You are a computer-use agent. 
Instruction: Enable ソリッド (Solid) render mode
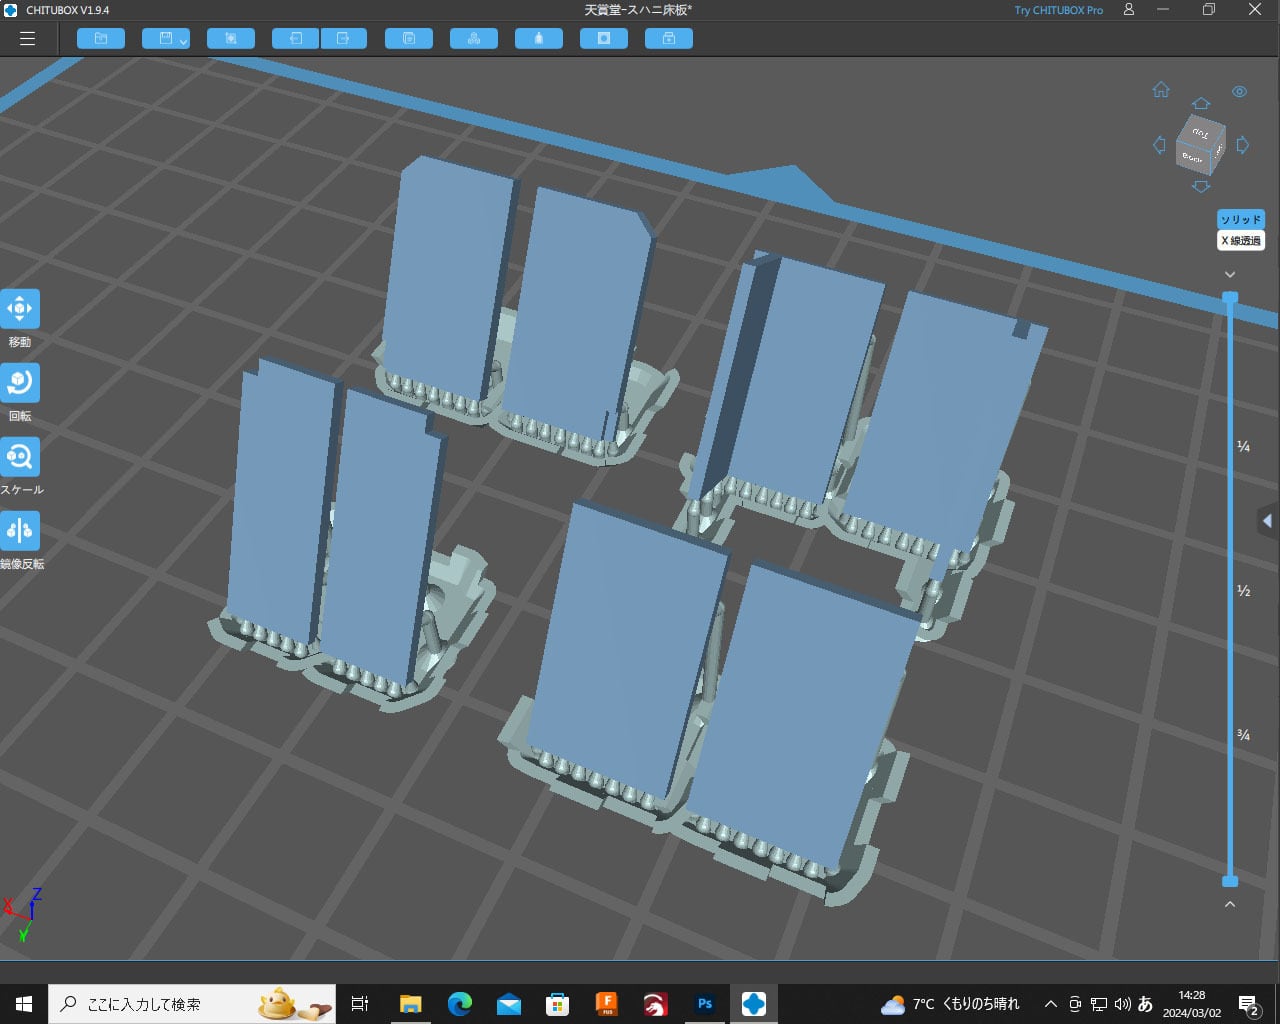coord(1241,220)
